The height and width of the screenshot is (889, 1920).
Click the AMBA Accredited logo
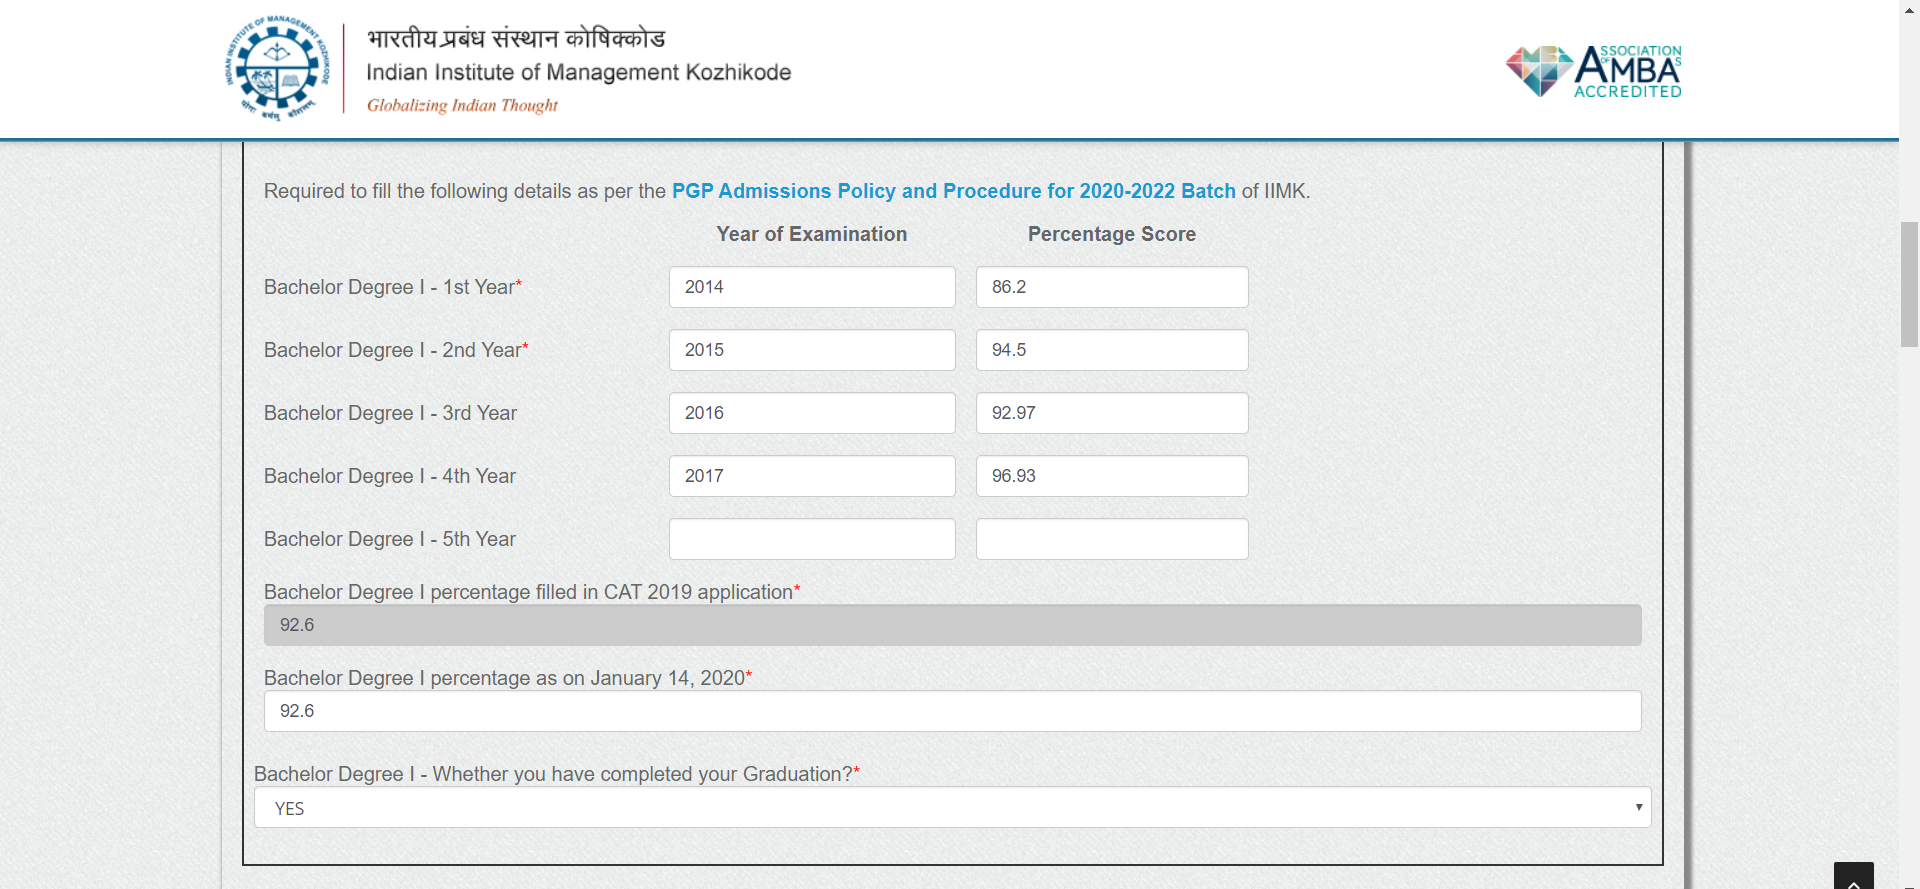tap(1594, 71)
